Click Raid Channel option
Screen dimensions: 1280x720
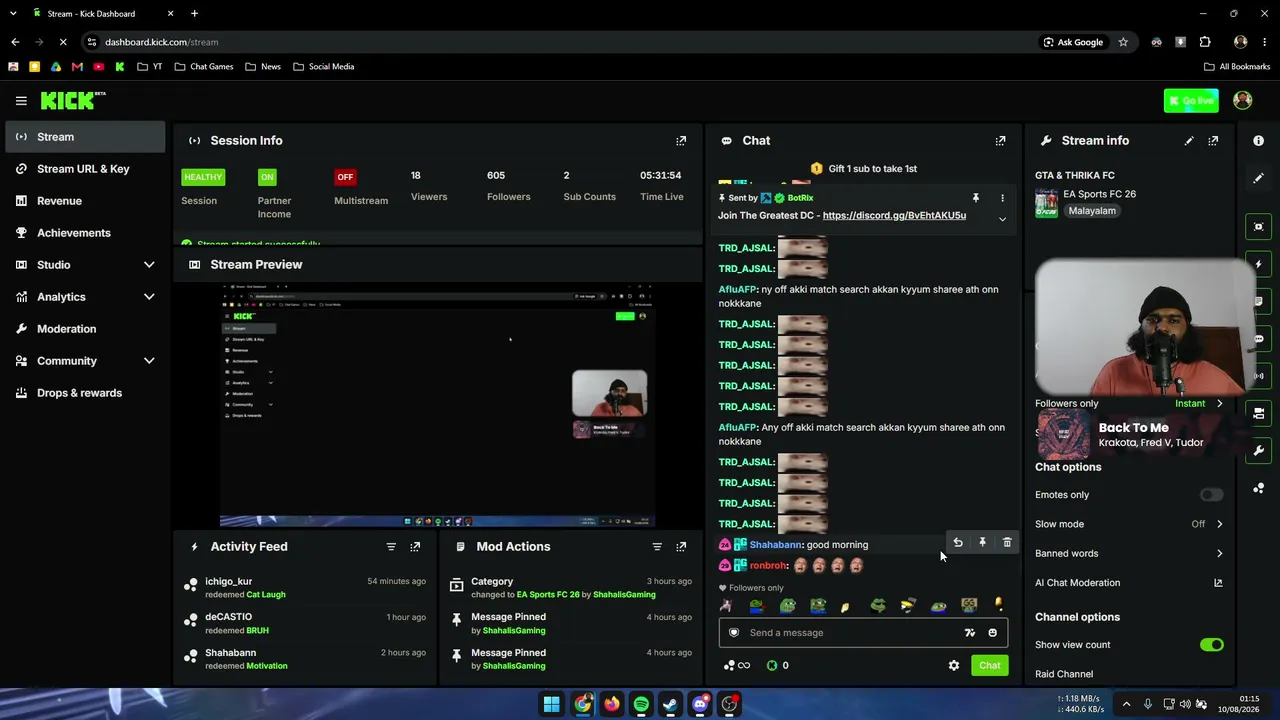click(x=1064, y=674)
